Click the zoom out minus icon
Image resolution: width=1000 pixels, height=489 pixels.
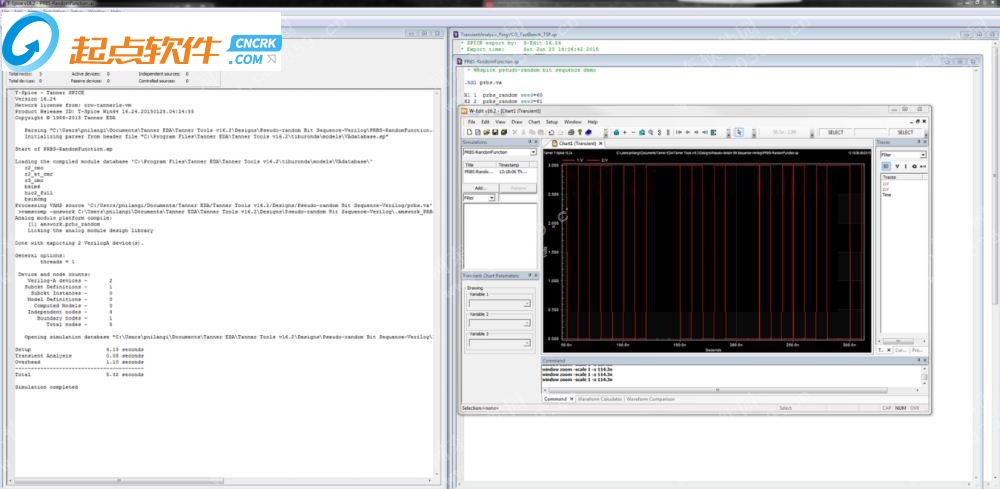point(634,132)
